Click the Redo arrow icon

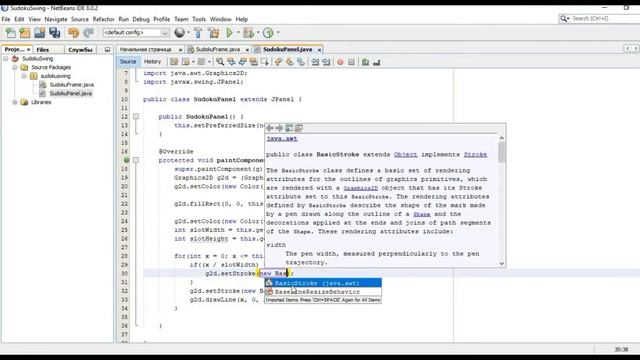click(88, 33)
